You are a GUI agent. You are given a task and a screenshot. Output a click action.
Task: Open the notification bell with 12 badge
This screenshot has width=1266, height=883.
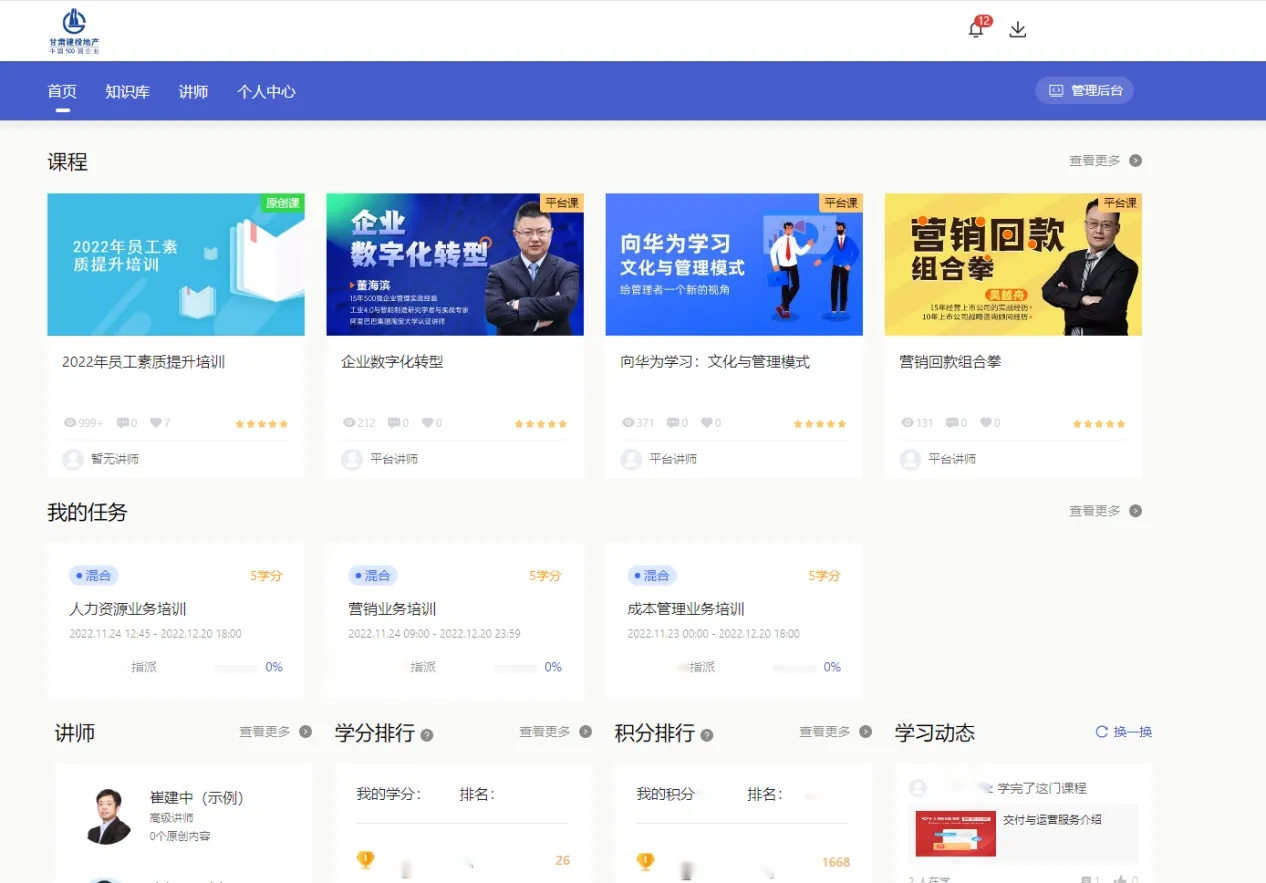click(x=976, y=30)
